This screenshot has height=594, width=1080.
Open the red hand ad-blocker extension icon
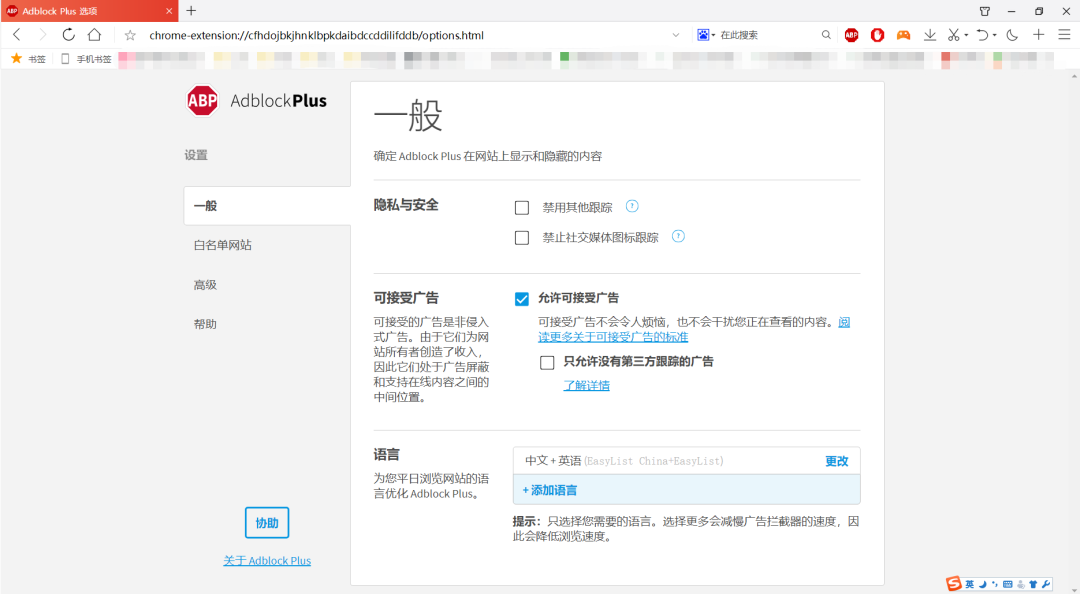877,35
